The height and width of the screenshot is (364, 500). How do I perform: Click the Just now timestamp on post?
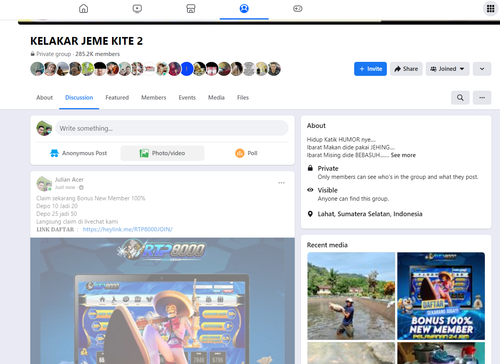coord(65,187)
